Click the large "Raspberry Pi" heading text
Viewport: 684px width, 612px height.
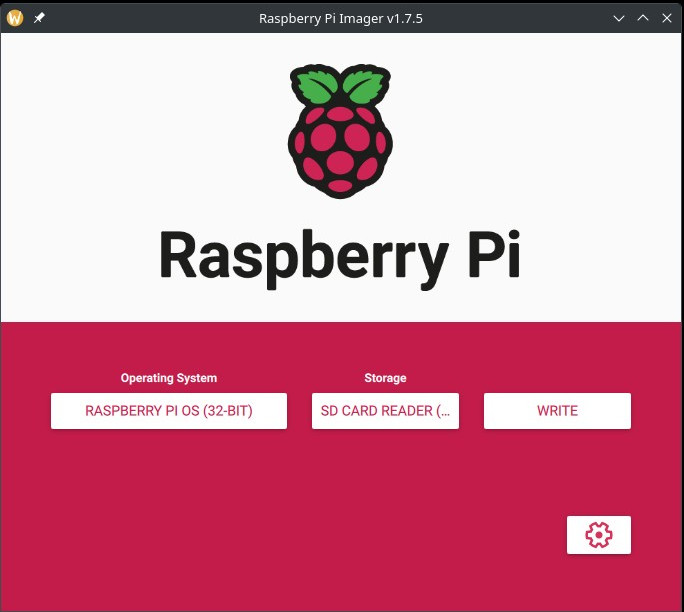[340, 256]
